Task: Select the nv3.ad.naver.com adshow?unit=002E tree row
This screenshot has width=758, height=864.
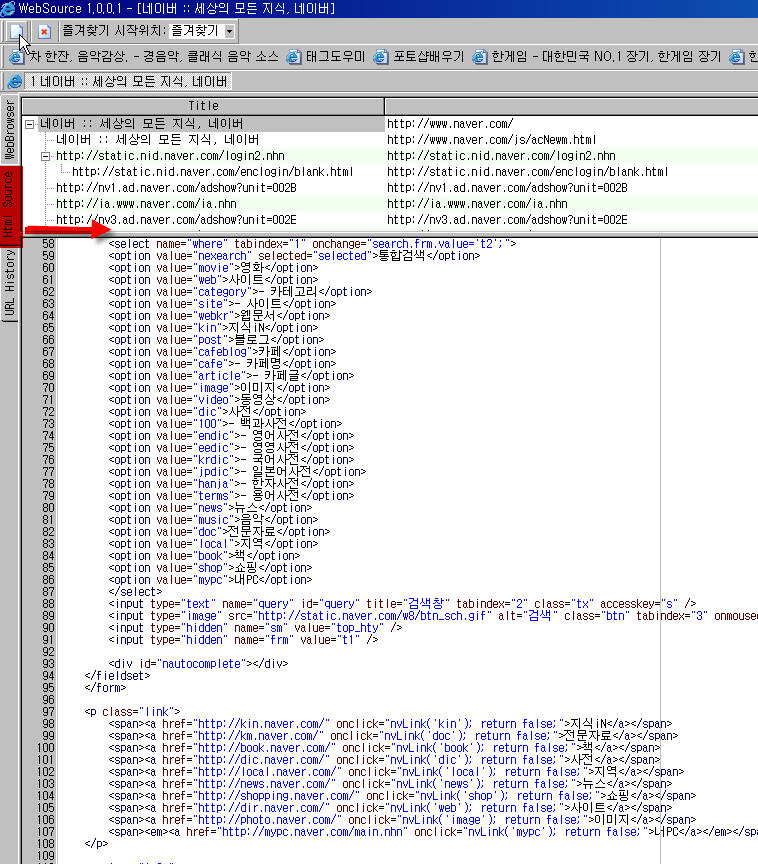Action: tap(176, 220)
